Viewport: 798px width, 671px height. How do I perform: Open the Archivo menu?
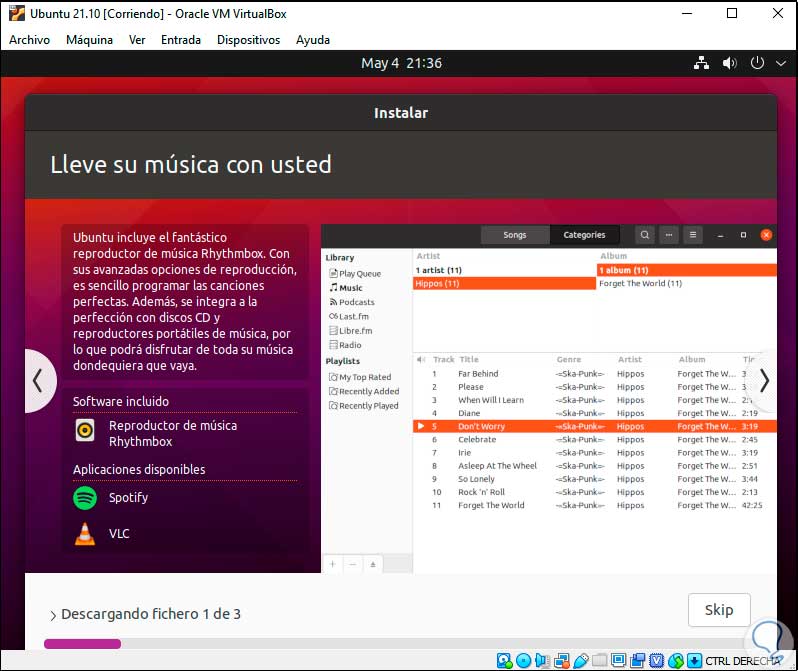click(30, 40)
